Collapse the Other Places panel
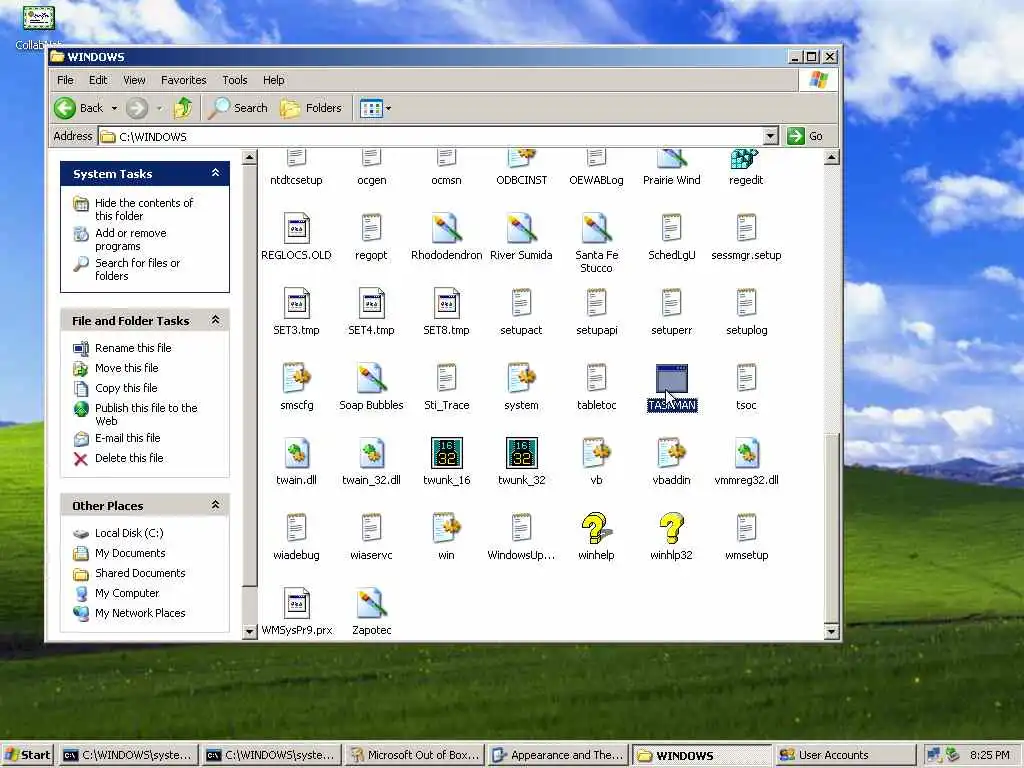1024x768 pixels. pos(216,505)
